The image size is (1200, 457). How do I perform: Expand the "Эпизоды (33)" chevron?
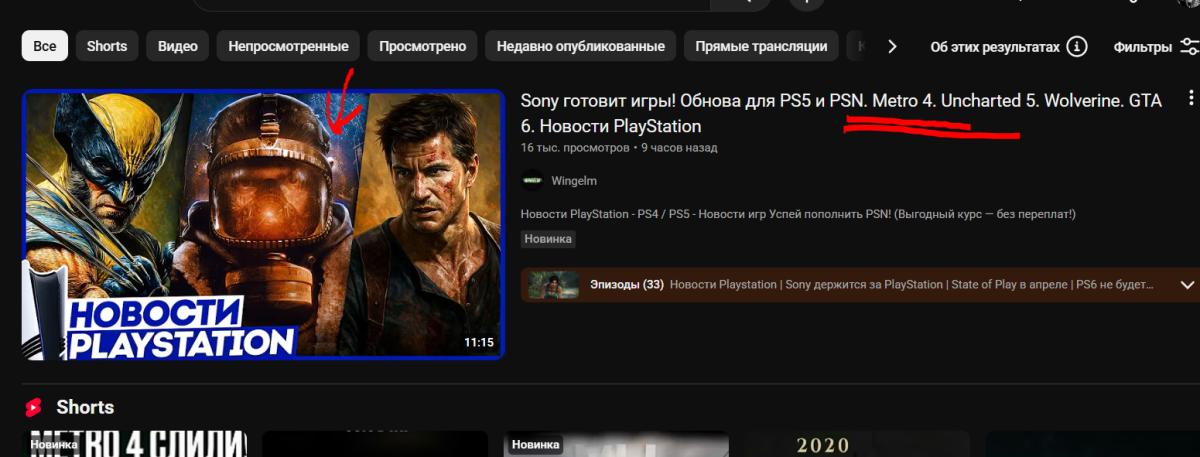tap(1188, 285)
